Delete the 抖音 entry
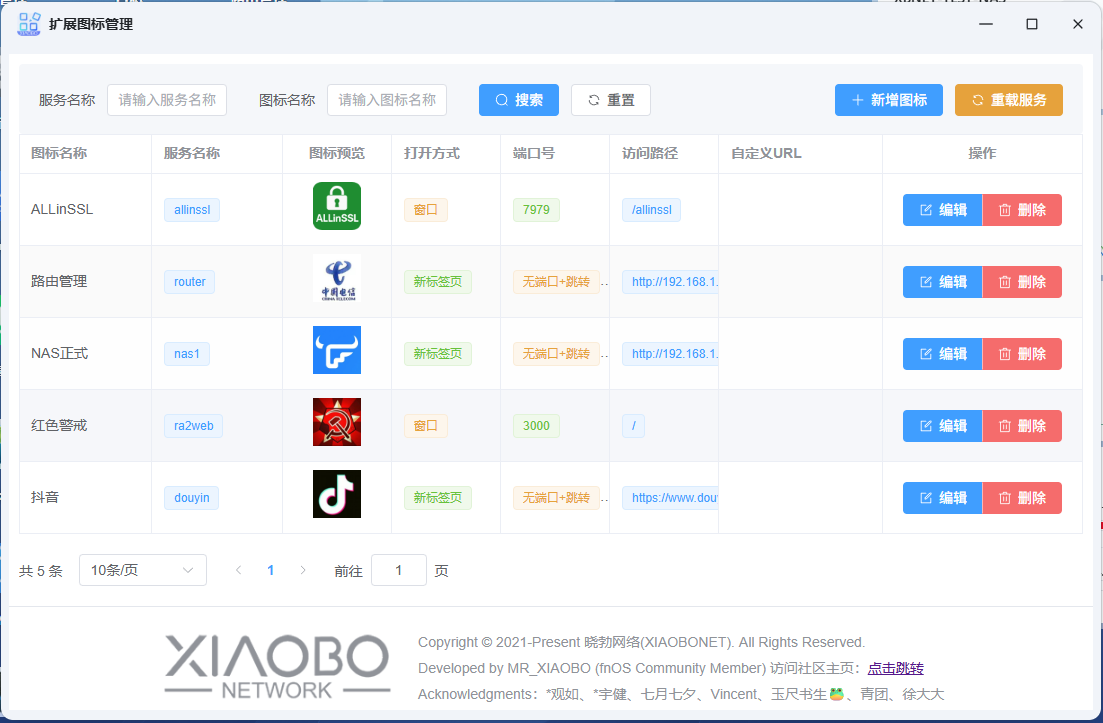The width and height of the screenshot is (1103, 723). [x=1022, y=498]
